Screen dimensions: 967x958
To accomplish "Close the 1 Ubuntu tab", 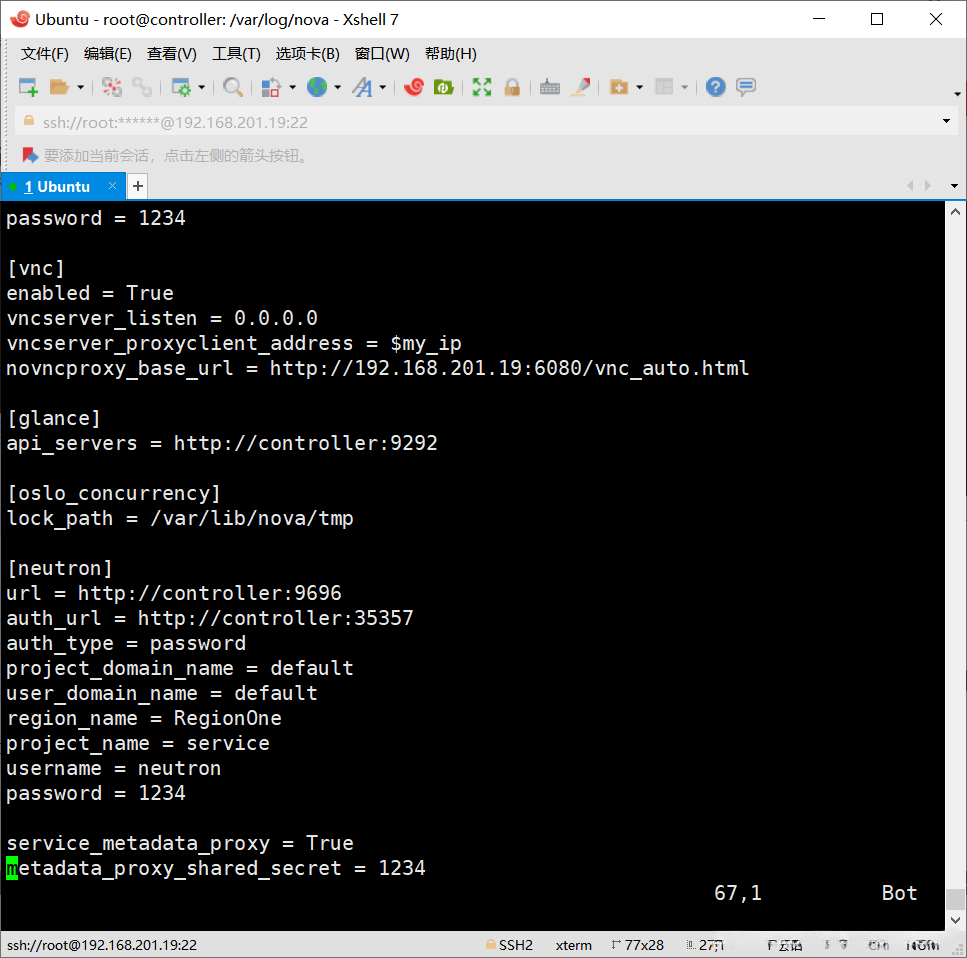I will [x=112, y=186].
